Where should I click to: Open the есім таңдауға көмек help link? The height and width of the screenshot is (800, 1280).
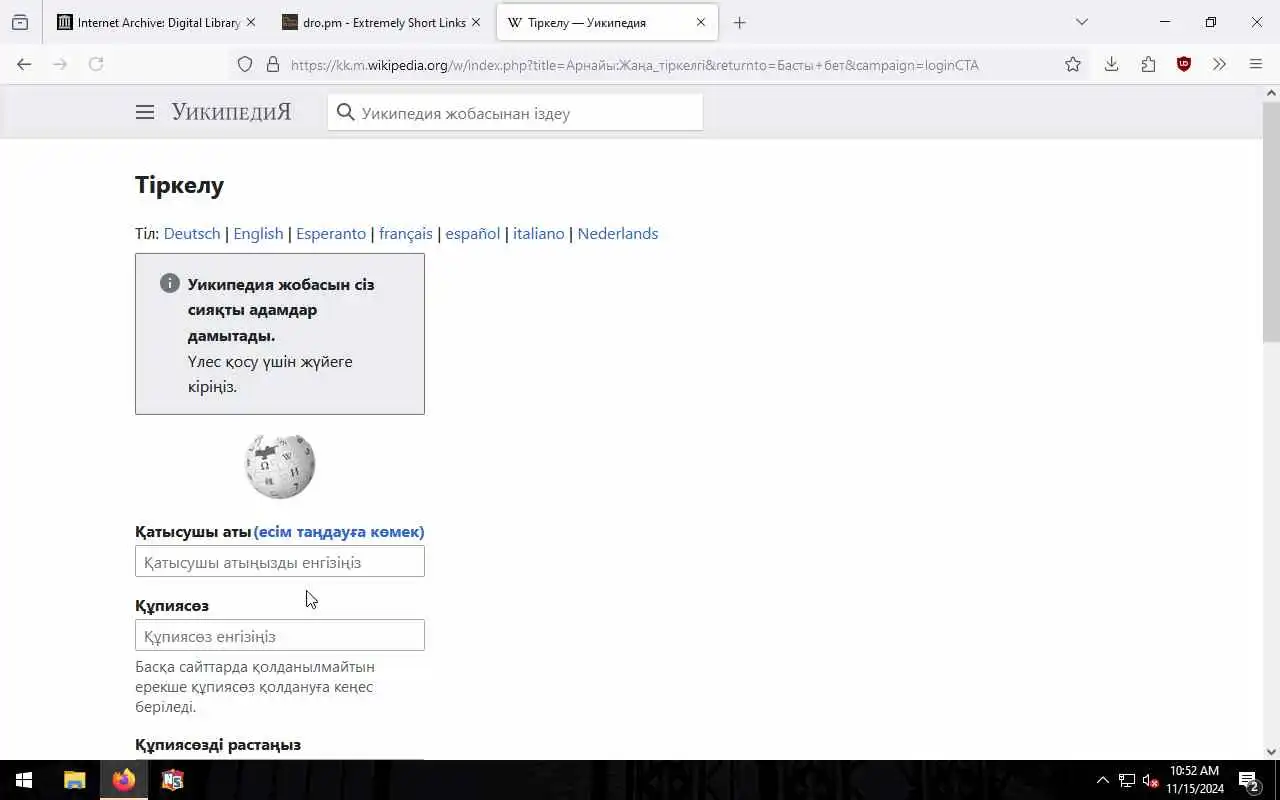pyautogui.click(x=339, y=531)
